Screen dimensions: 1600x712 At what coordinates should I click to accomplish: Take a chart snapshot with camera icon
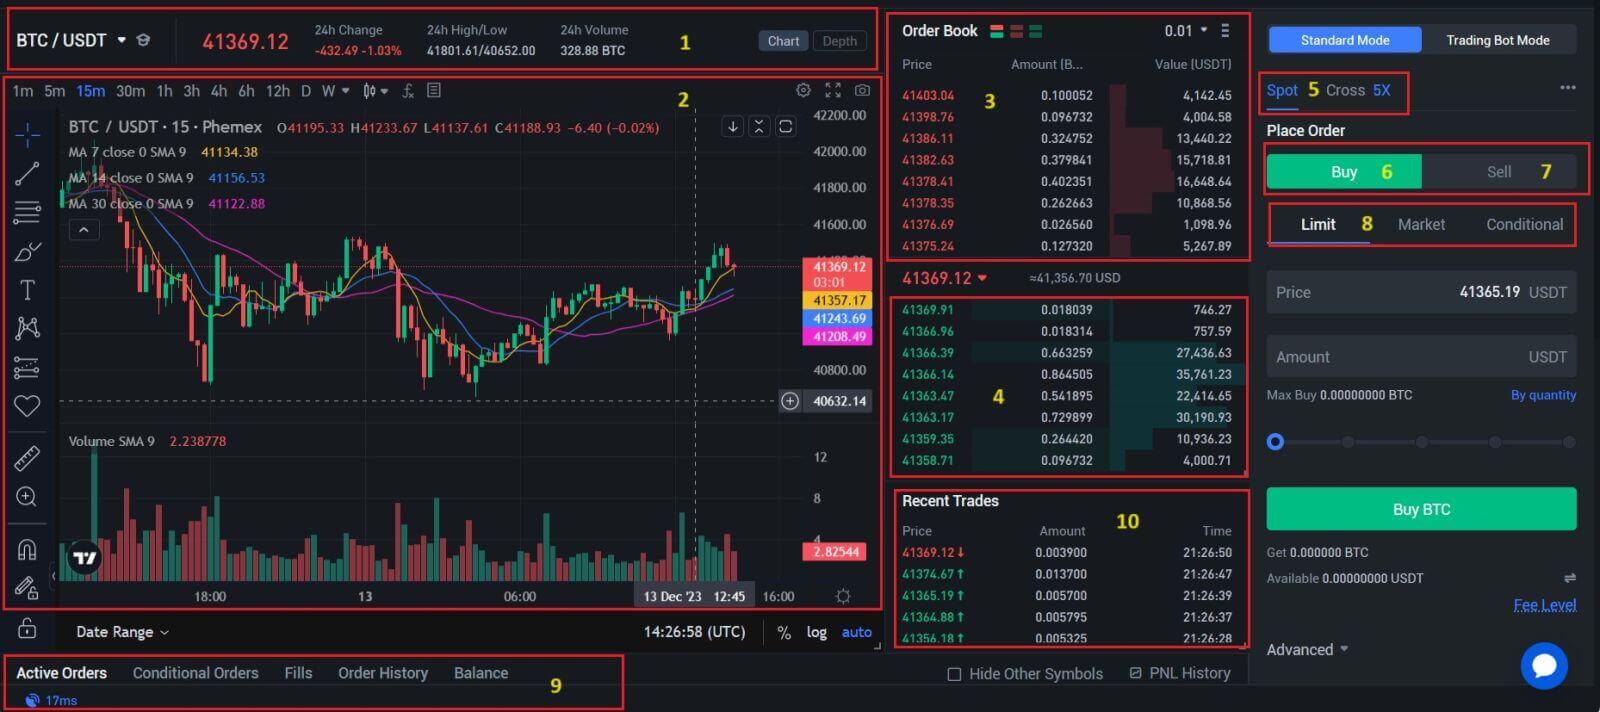(862, 91)
